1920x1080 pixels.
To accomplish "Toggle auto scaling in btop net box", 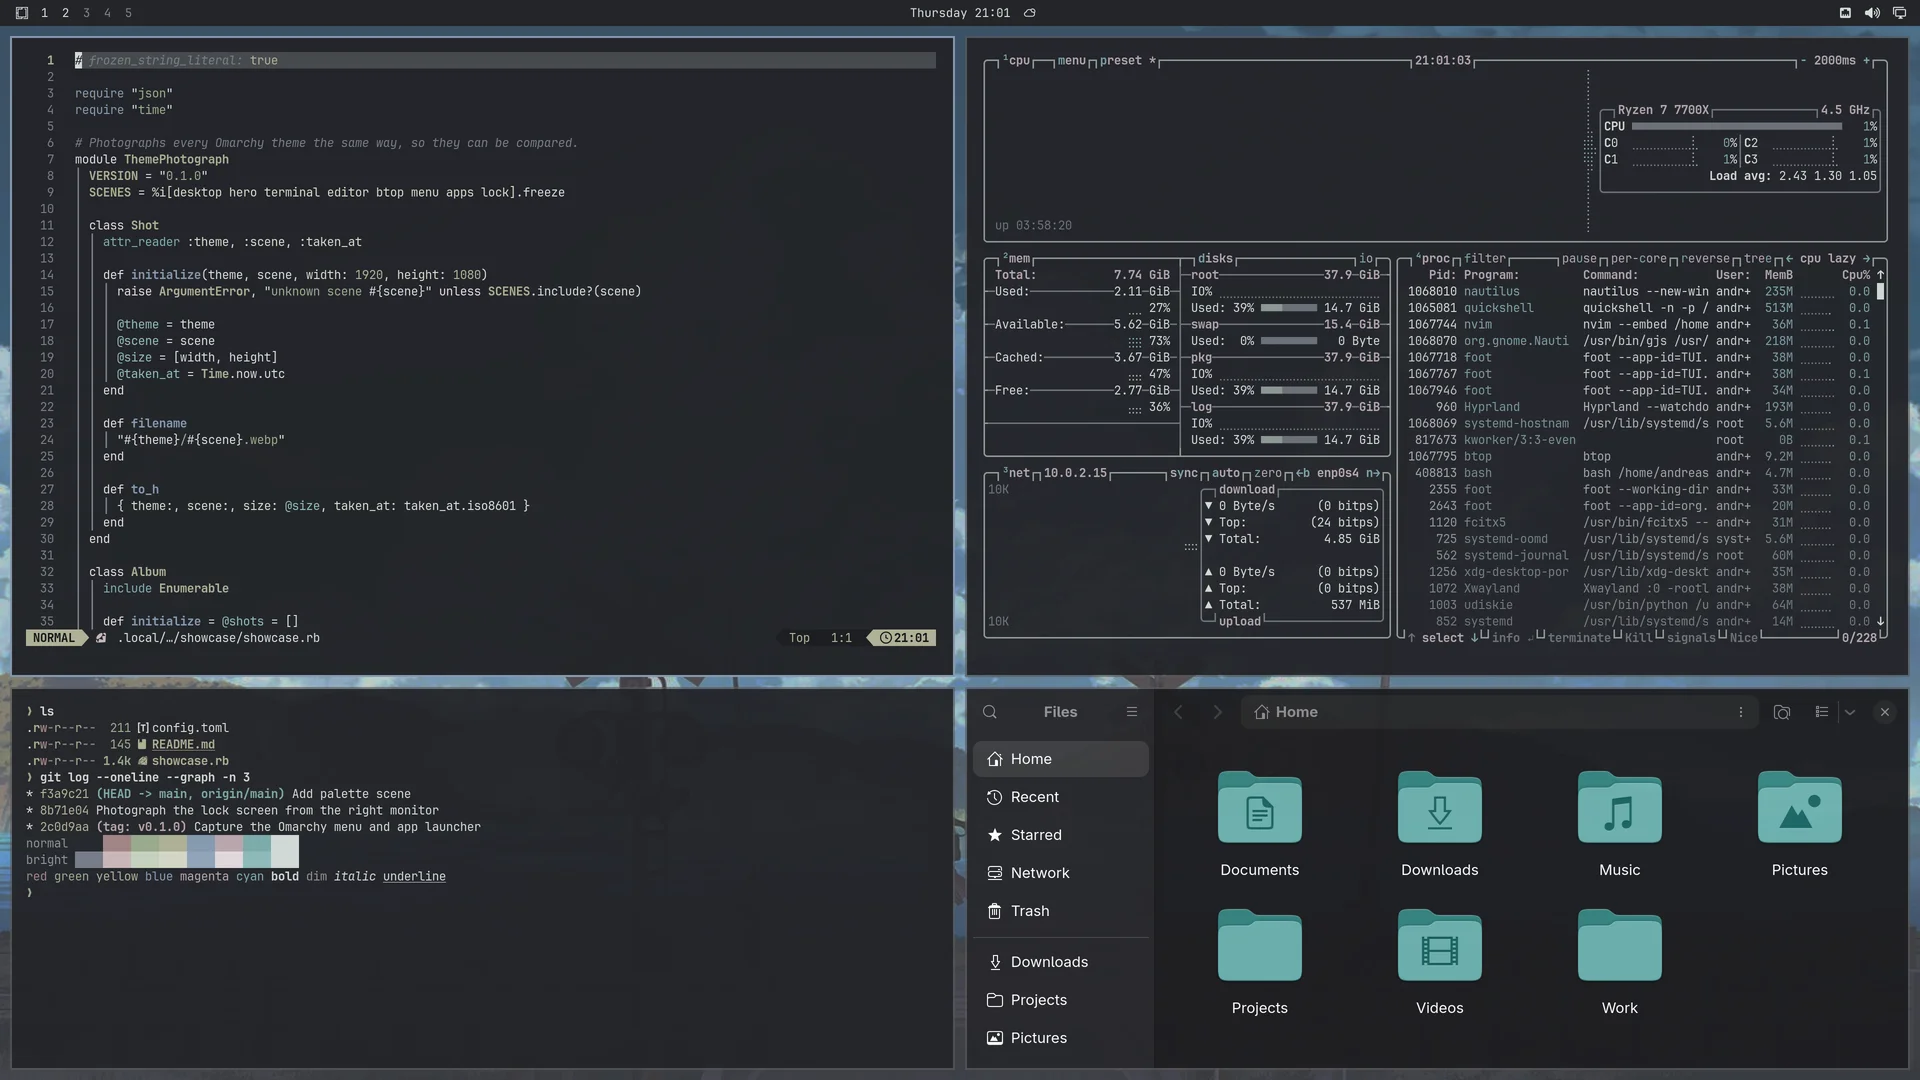I will coord(1226,474).
